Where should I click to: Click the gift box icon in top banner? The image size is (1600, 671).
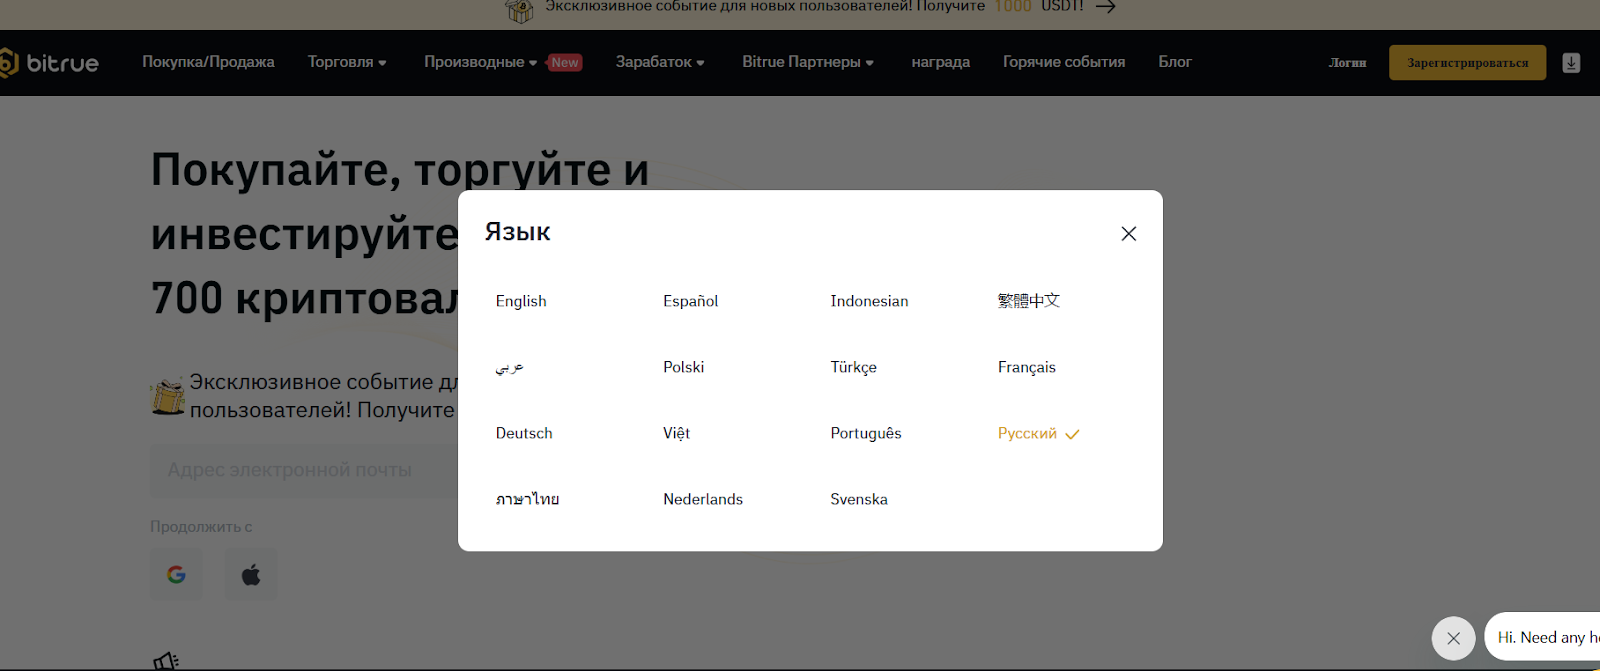519,10
